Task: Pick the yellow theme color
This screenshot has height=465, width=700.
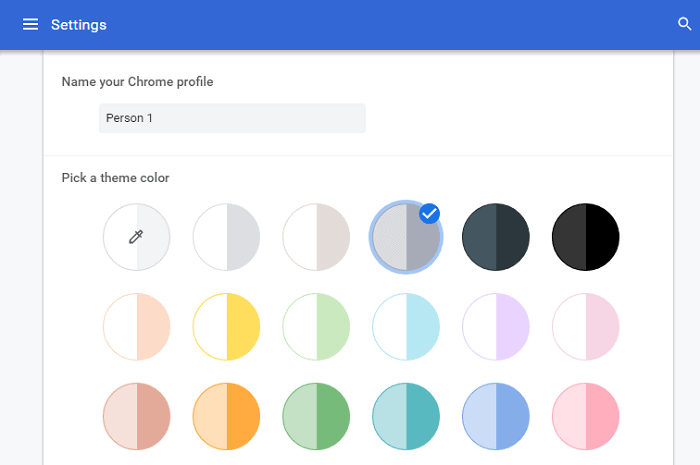Action: (x=226, y=327)
